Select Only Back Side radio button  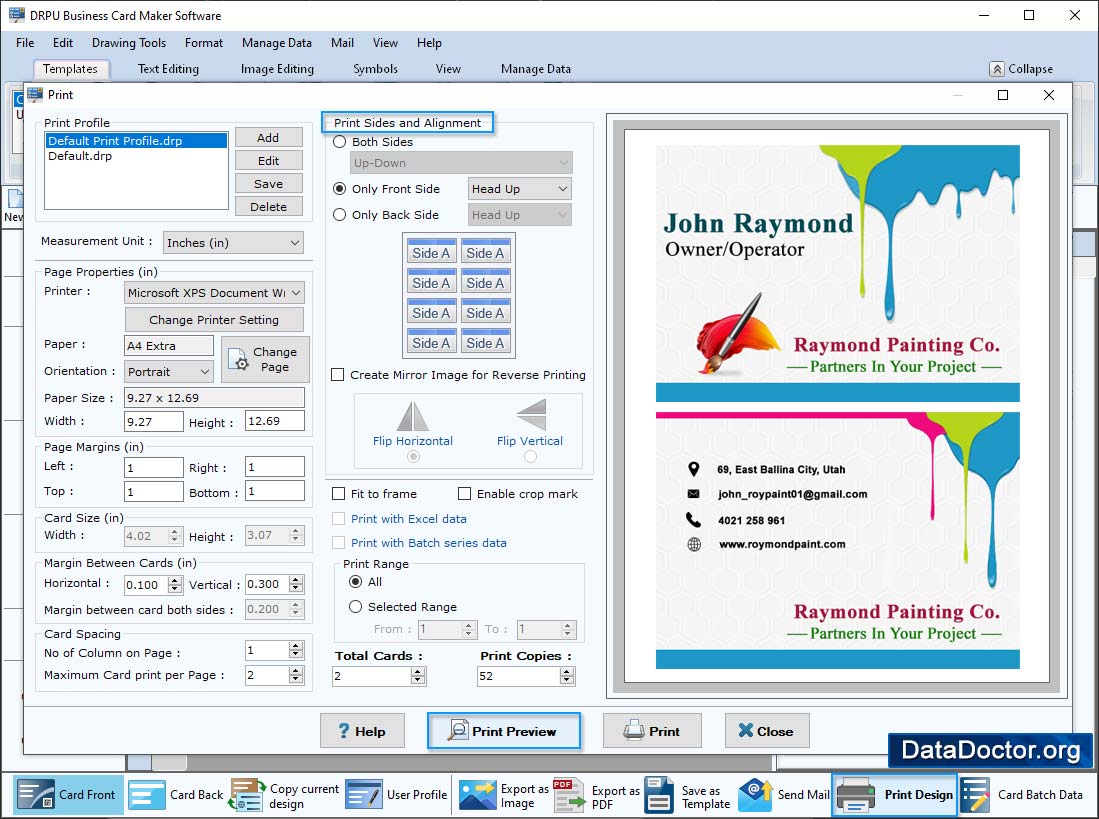tap(340, 214)
